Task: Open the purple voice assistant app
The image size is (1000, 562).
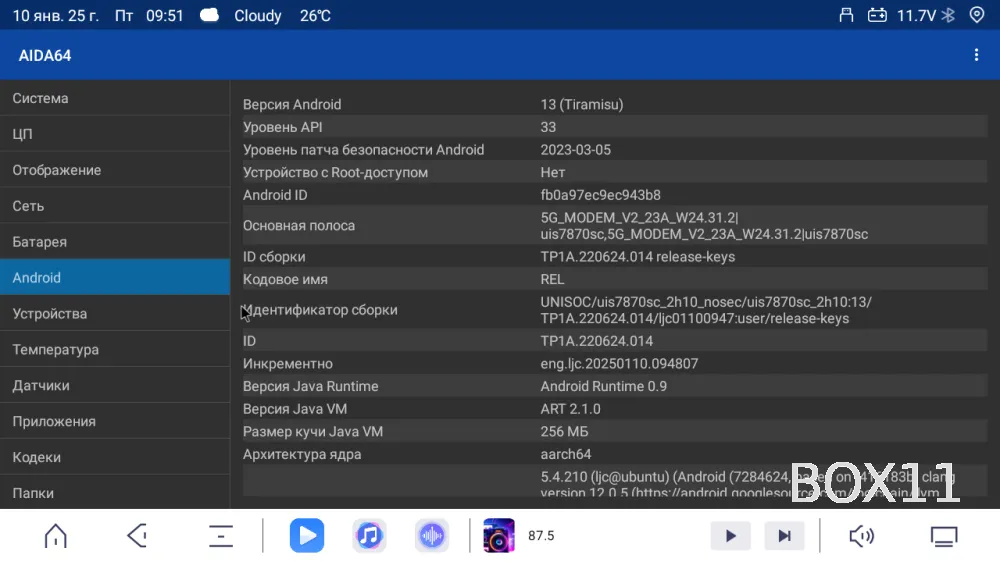Action: pyautogui.click(x=432, y=536)
